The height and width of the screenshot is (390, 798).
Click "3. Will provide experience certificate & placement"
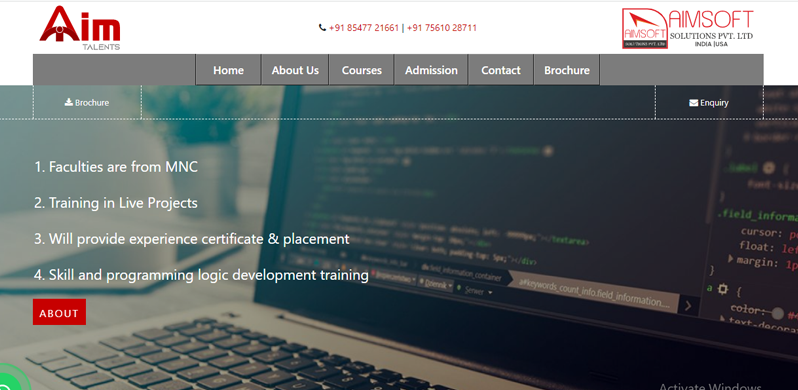[192, 239]
